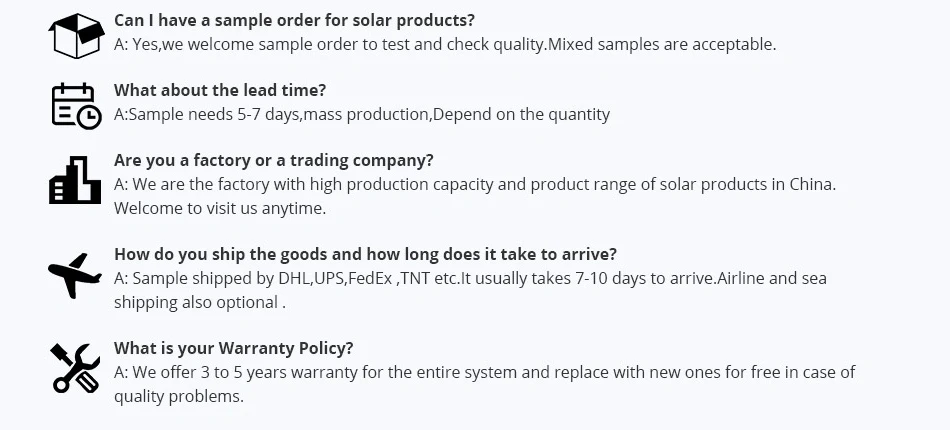Click the factory buildings icon
The image size is (950, 430).
click(76, 182)
